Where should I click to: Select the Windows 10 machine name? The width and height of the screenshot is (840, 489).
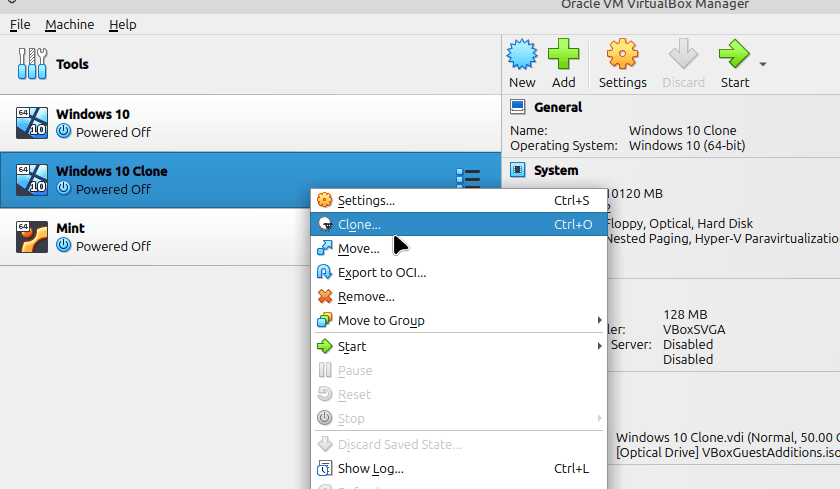(x=93, y=114)
